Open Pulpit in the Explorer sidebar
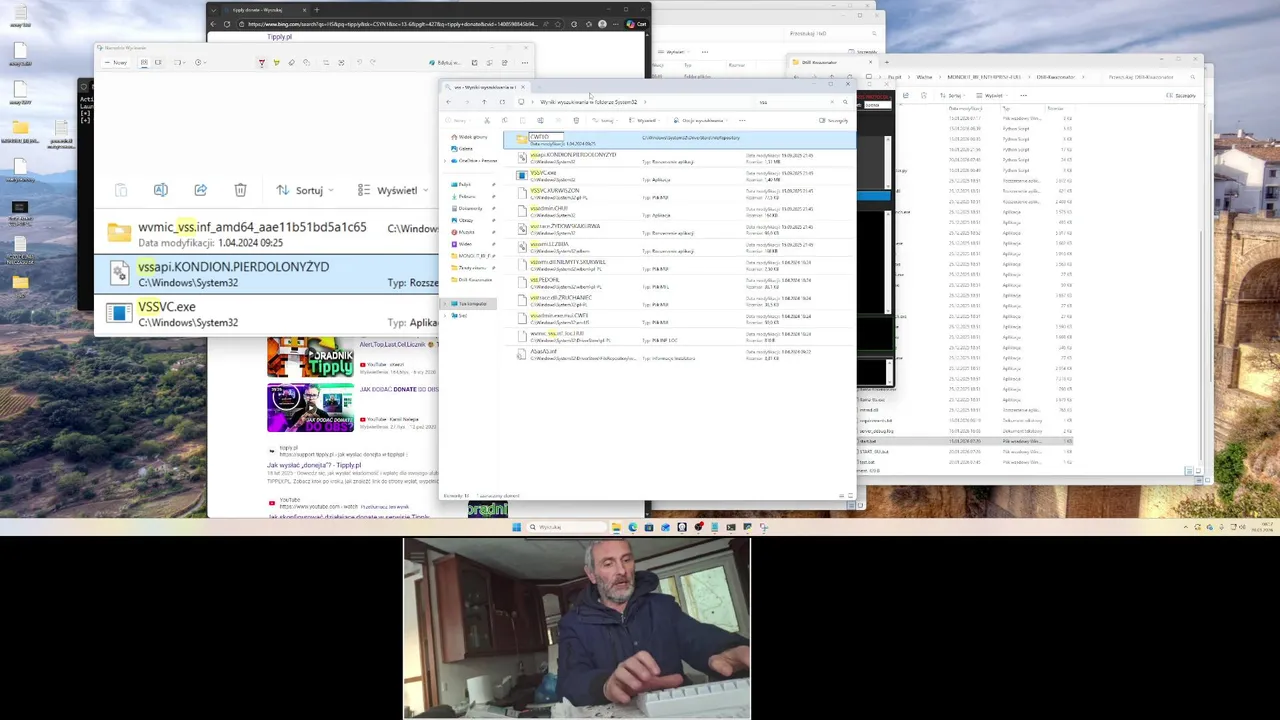Image resolution: width=1280 pixels, height=720 pixels. (466, 185)
